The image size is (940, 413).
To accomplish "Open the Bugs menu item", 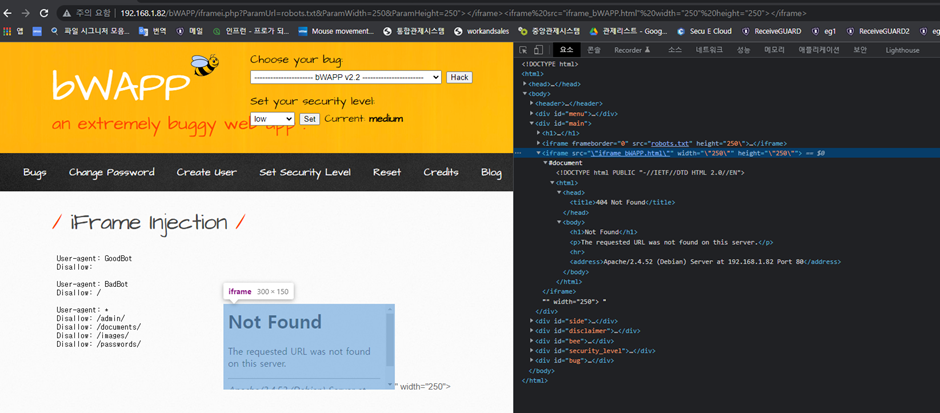I will coord(35,173).
